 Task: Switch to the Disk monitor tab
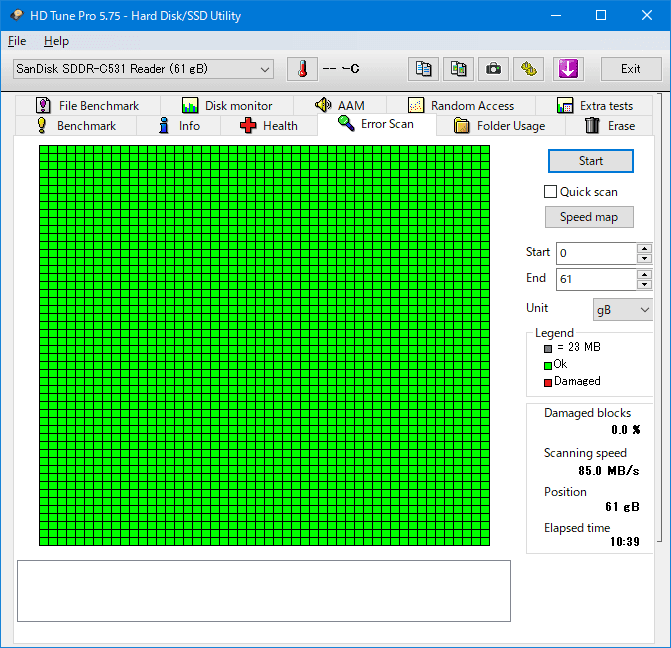tap(227, 105)
